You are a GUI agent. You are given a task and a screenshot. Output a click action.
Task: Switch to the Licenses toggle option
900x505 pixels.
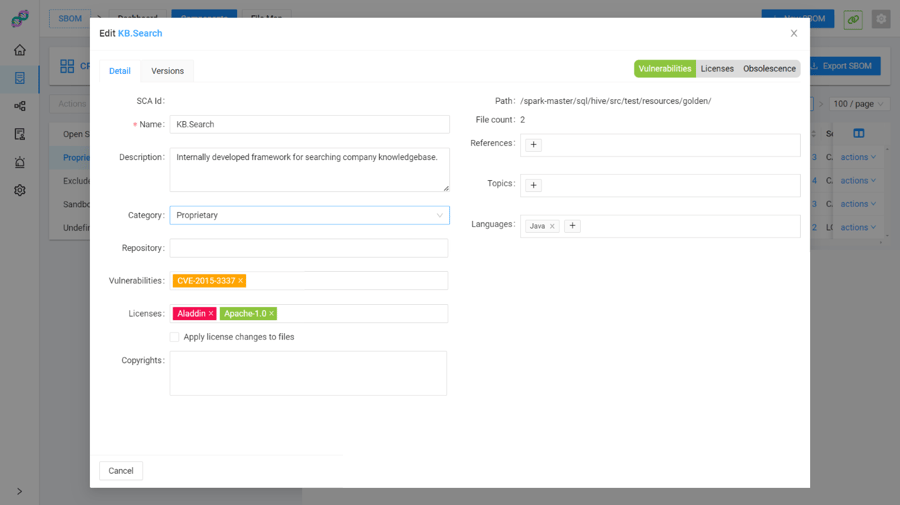(x=717, y=69)
